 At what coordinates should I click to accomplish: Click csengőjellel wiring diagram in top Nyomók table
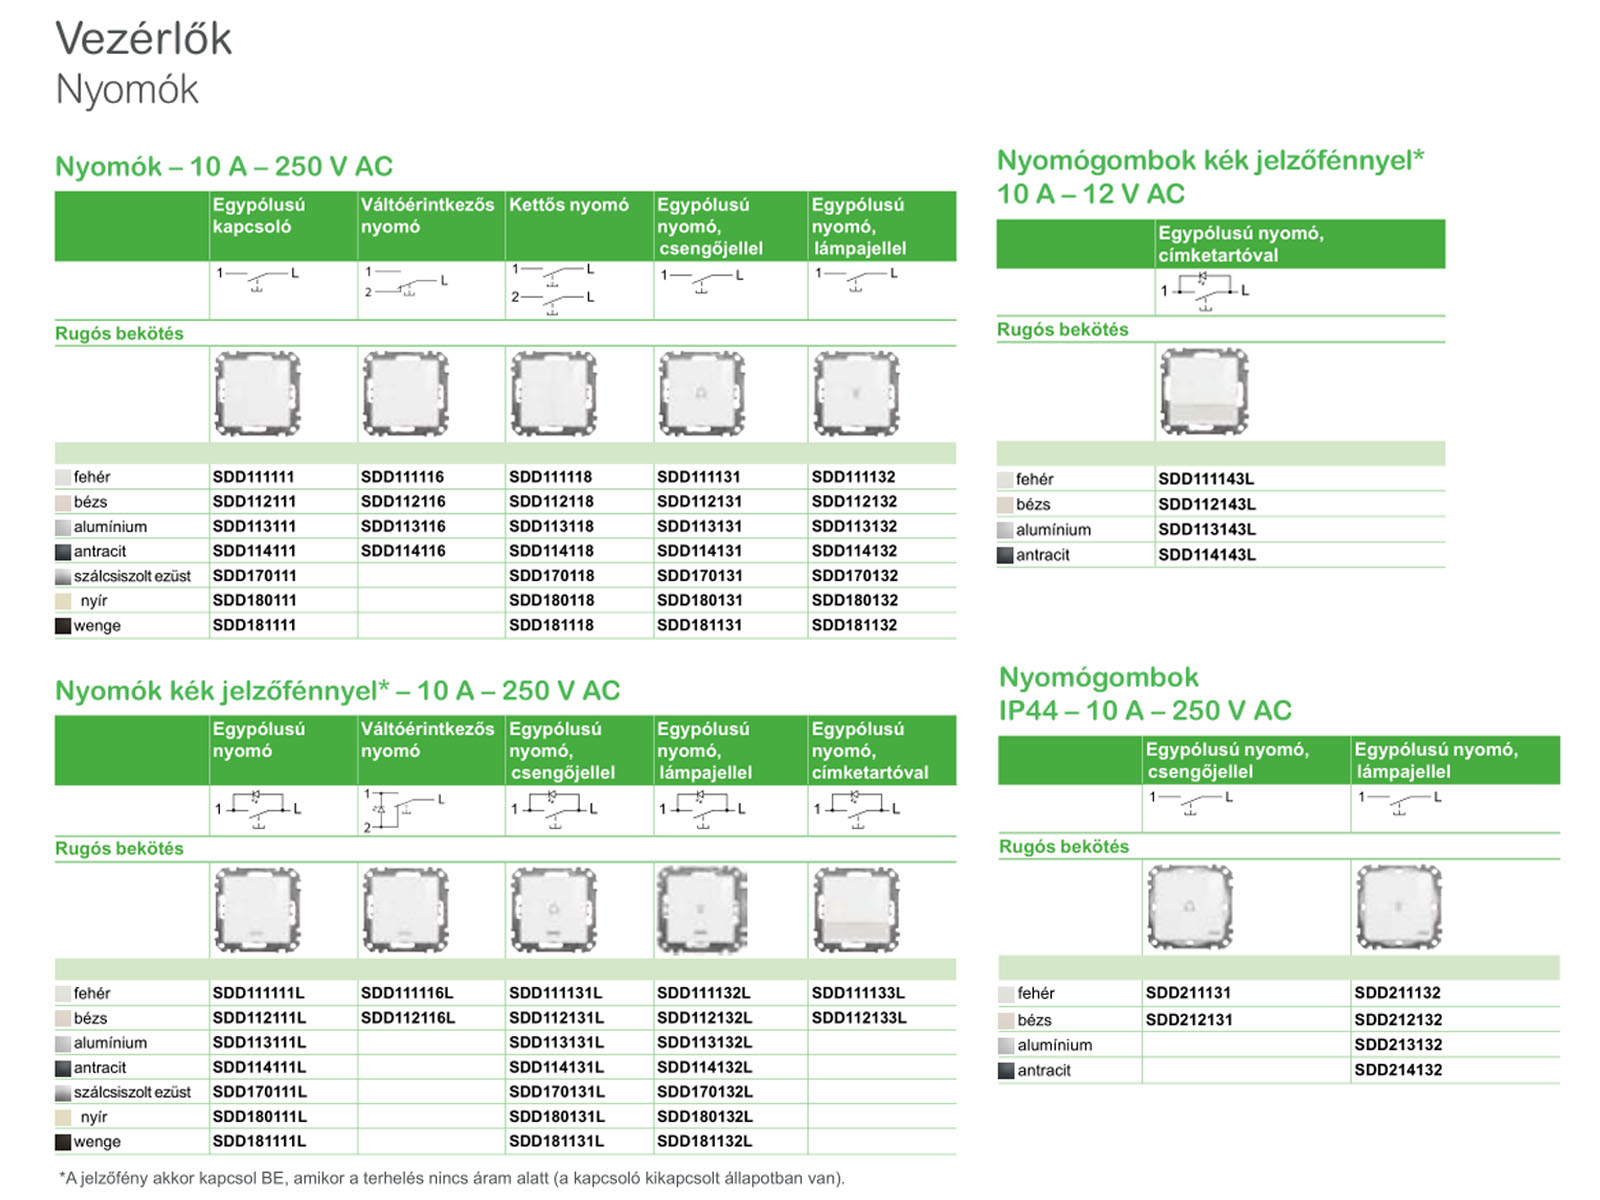click(x=702, y=280)
